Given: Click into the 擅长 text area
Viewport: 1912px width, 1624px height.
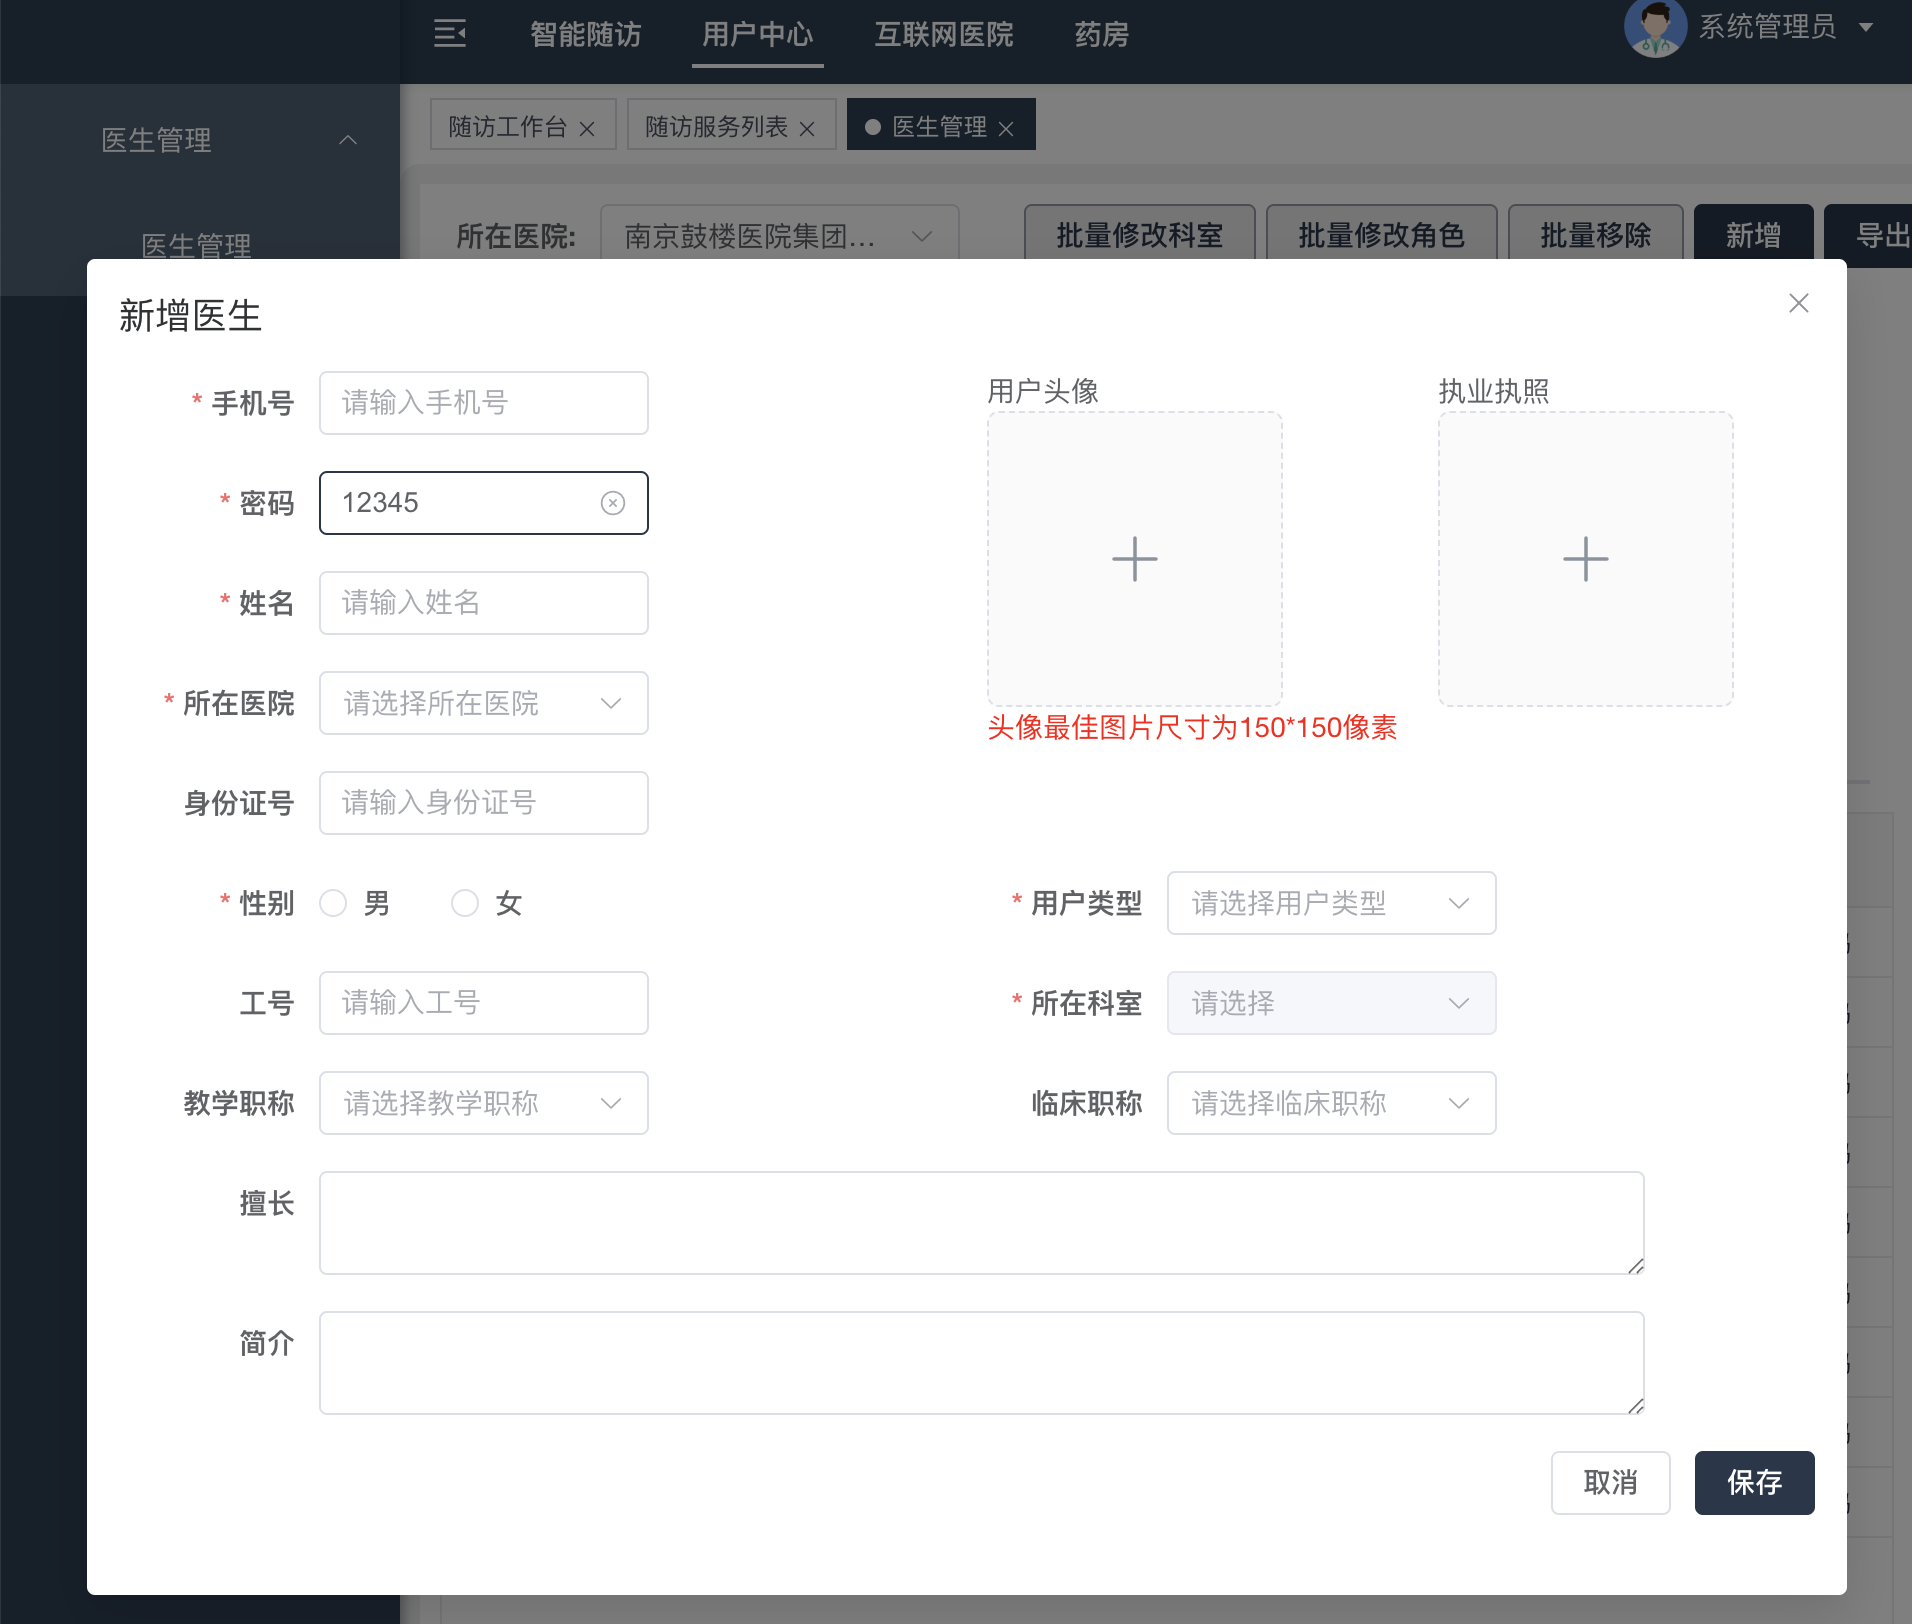Looking at the screenshot, I should point(982,1223).
